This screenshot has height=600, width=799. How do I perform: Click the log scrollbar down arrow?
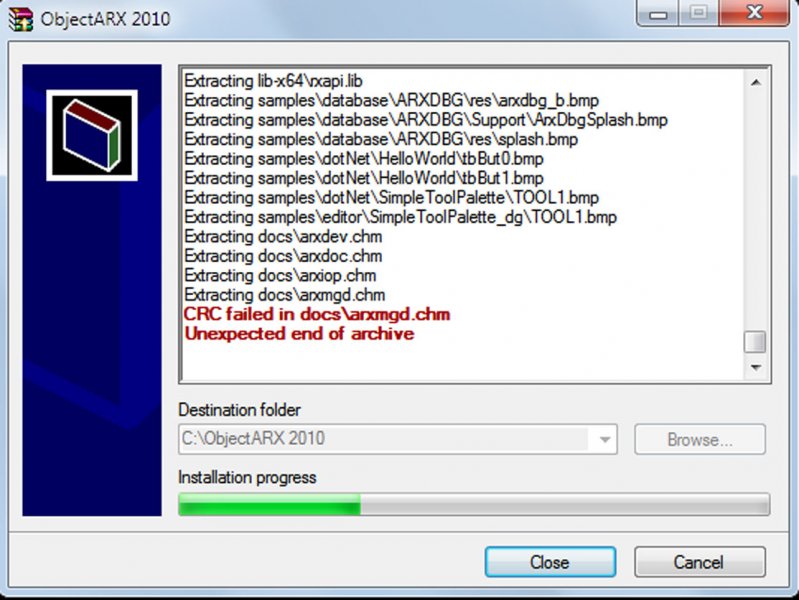point(756,368)
